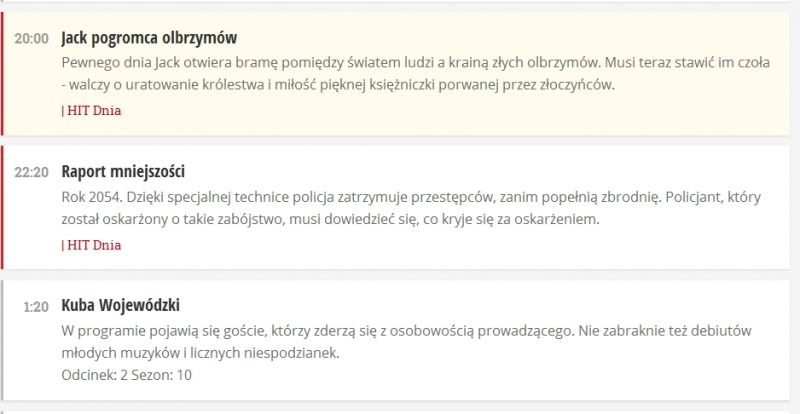800x414 pixels.
Task: Select the white 22:20 program card
Action: [x=396, y=207]
